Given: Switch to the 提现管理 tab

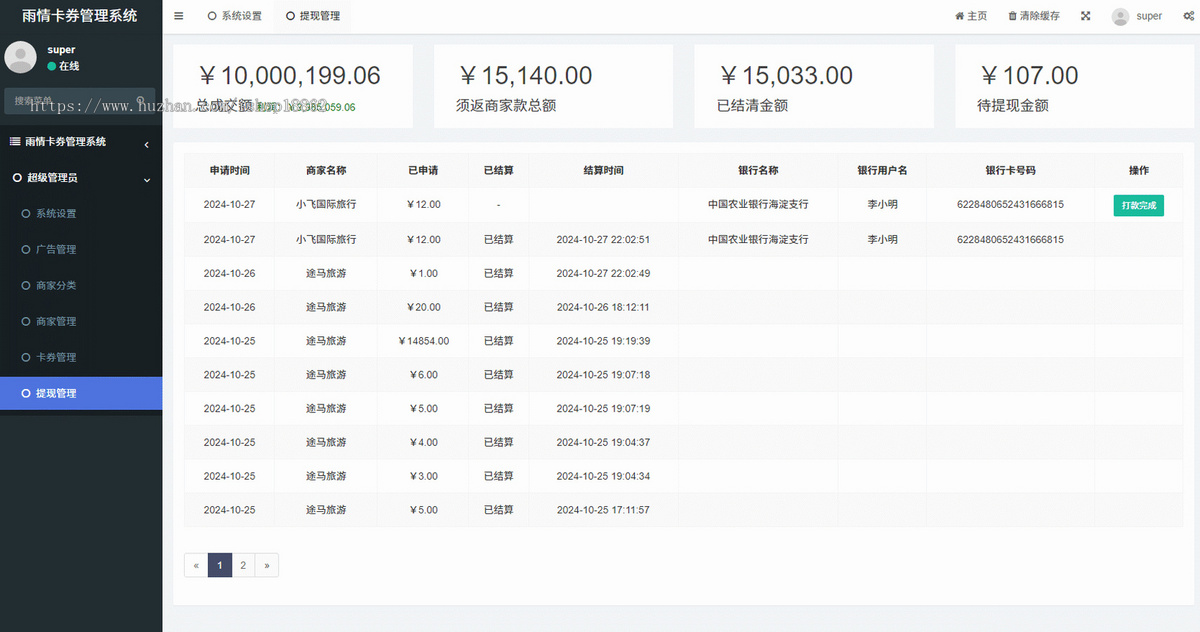Looking at the screenshot, I should click(313, 16).
